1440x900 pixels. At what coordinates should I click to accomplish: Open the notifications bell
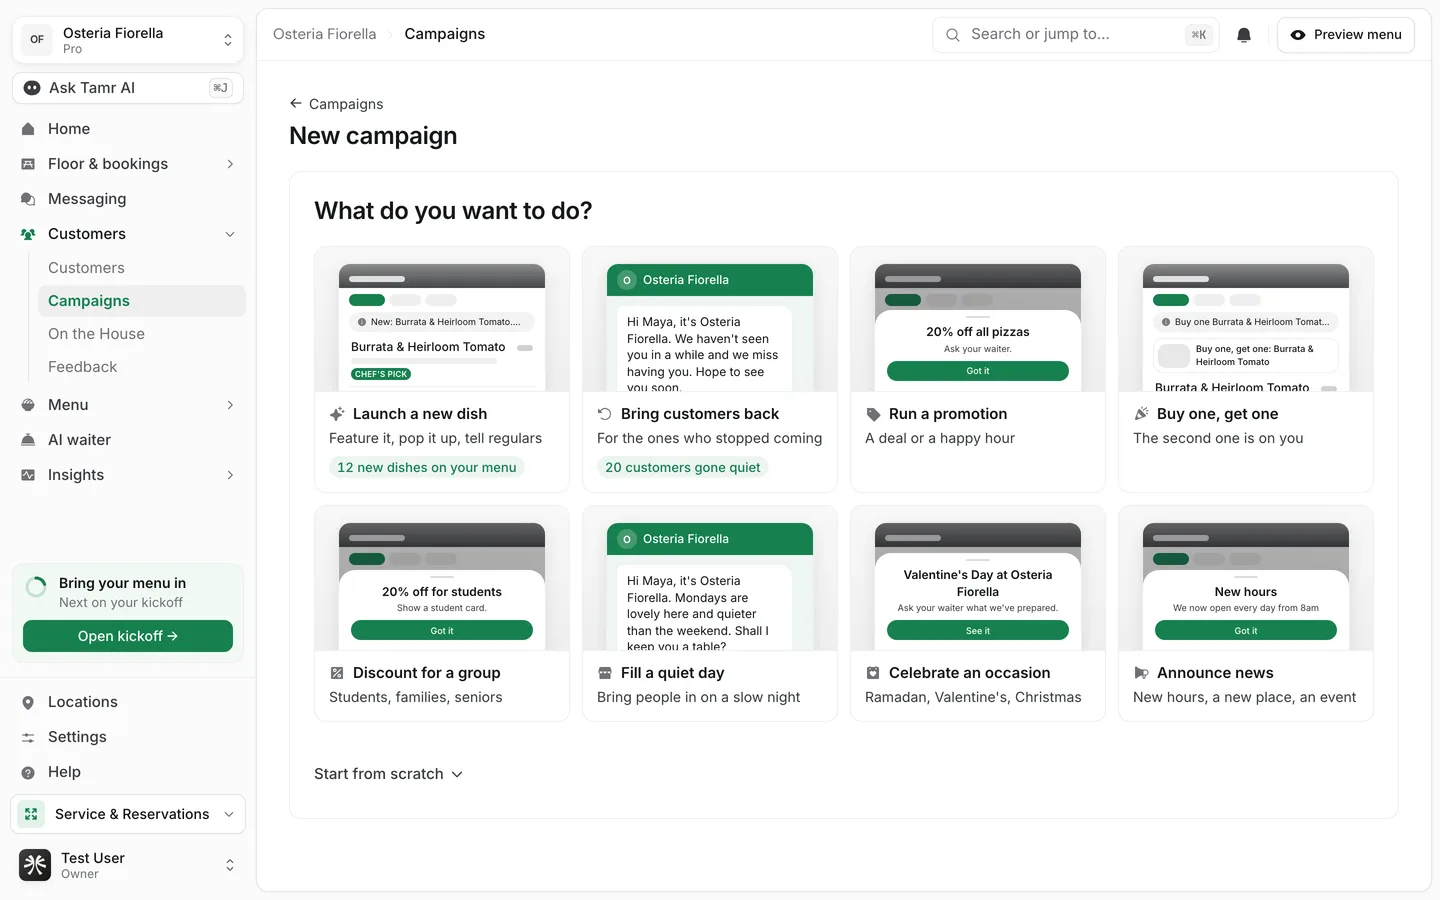pos(1244,35)
